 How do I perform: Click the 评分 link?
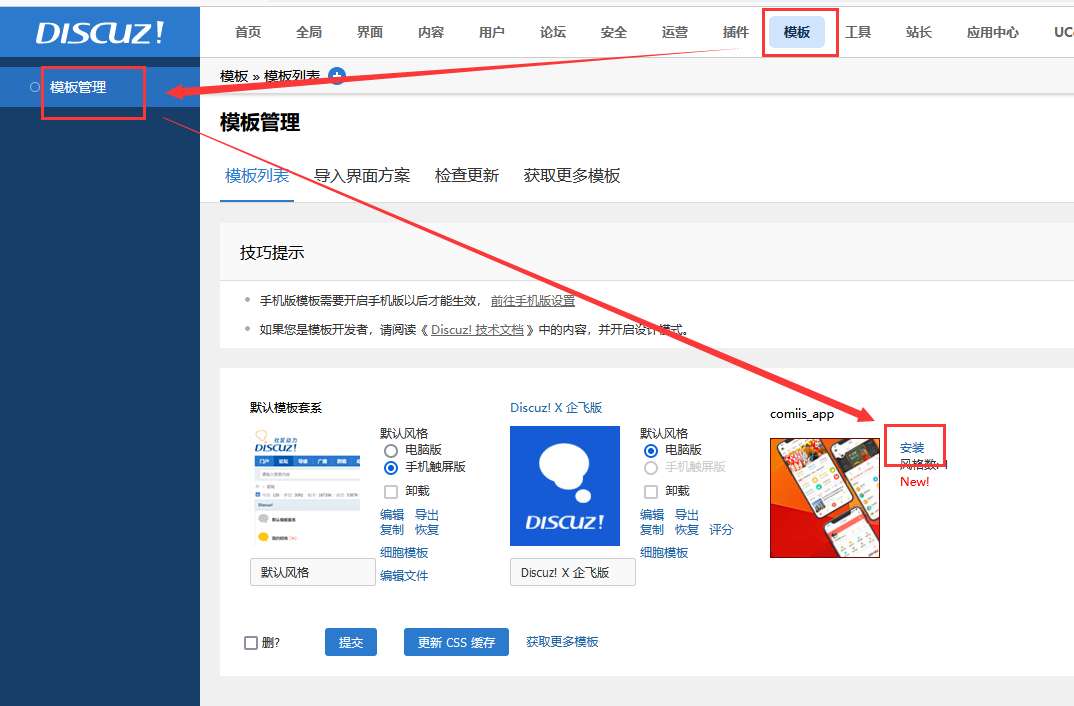click(721, 529)
